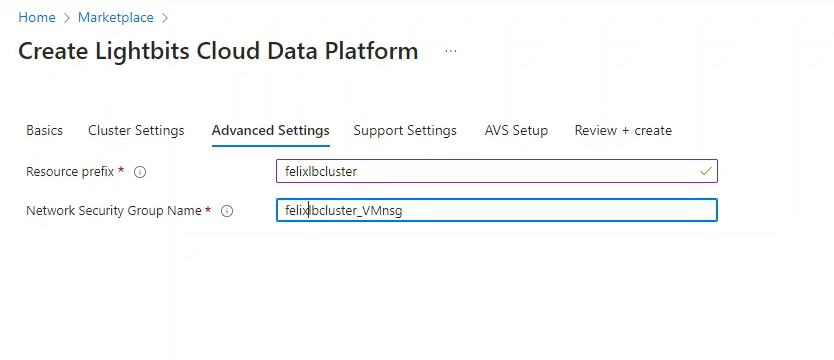Click the Network Security Group Name label

click(114, 211)
